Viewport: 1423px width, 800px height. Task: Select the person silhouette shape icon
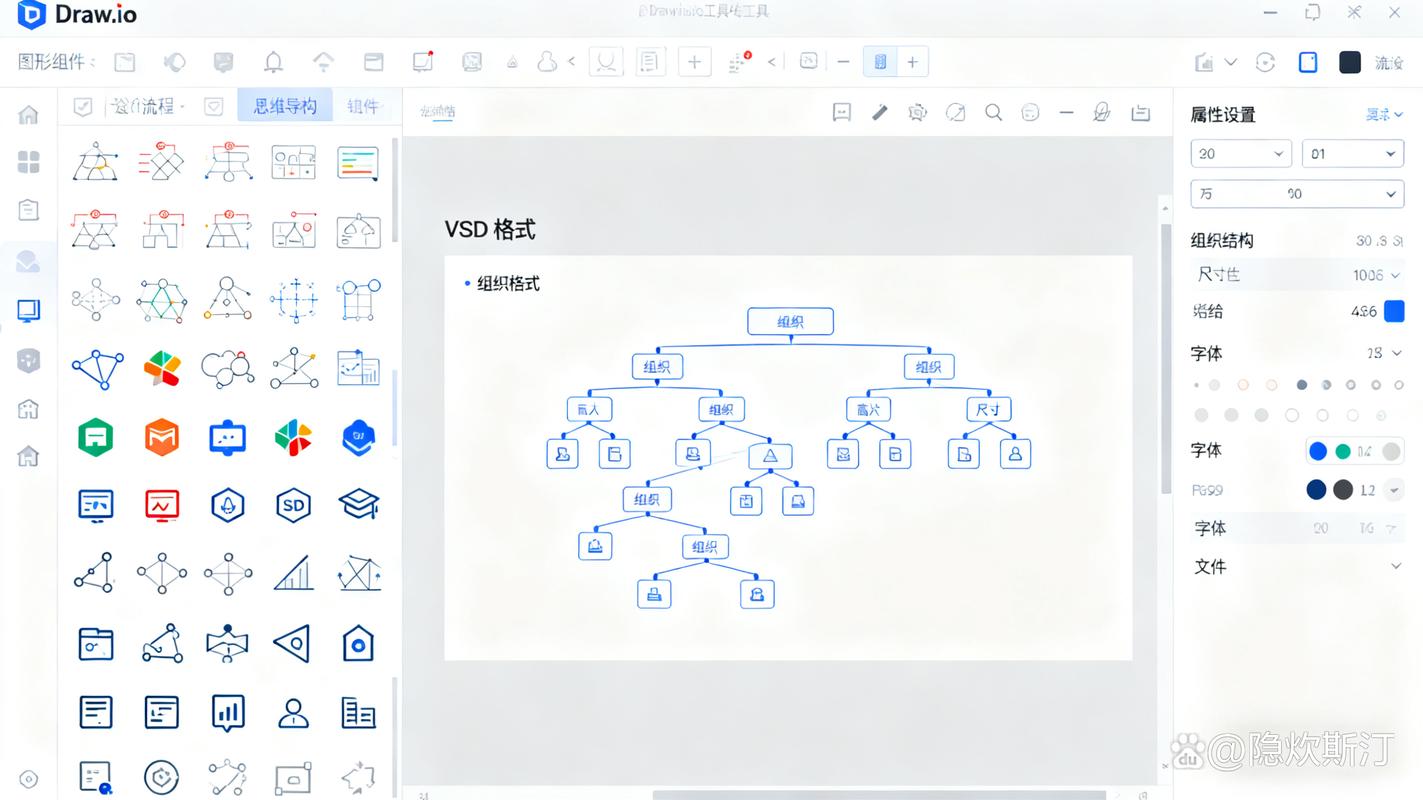click(x=293, y=713)
